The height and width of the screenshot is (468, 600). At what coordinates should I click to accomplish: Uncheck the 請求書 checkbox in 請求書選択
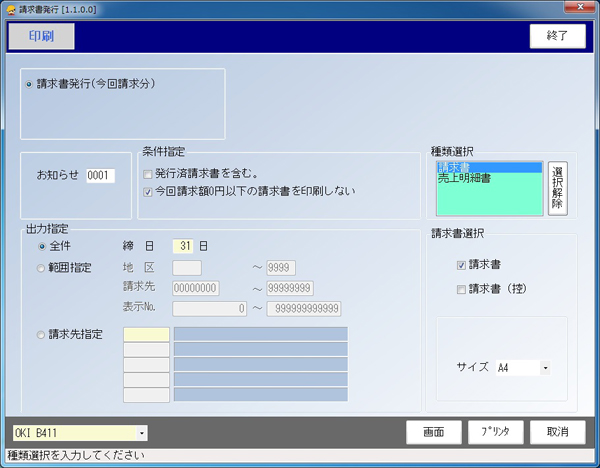[x=460, y=265]
